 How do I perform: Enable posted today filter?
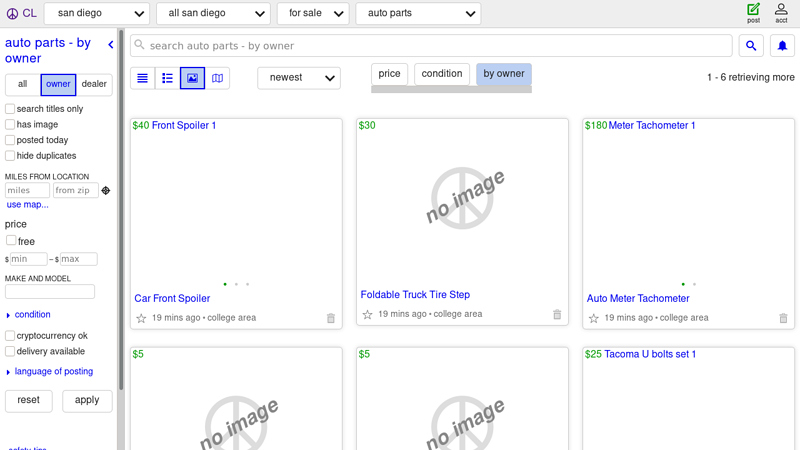[10, 140]
